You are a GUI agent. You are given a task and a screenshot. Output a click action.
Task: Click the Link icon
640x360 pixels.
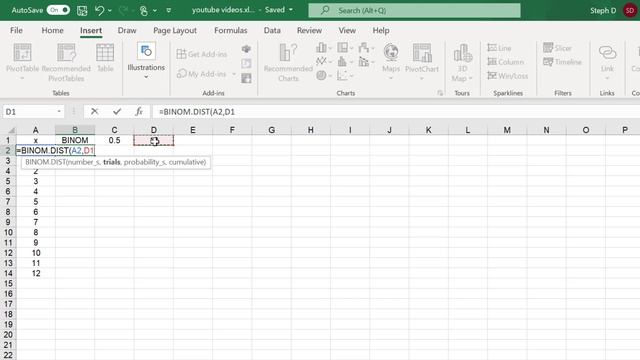pos(607,53)
